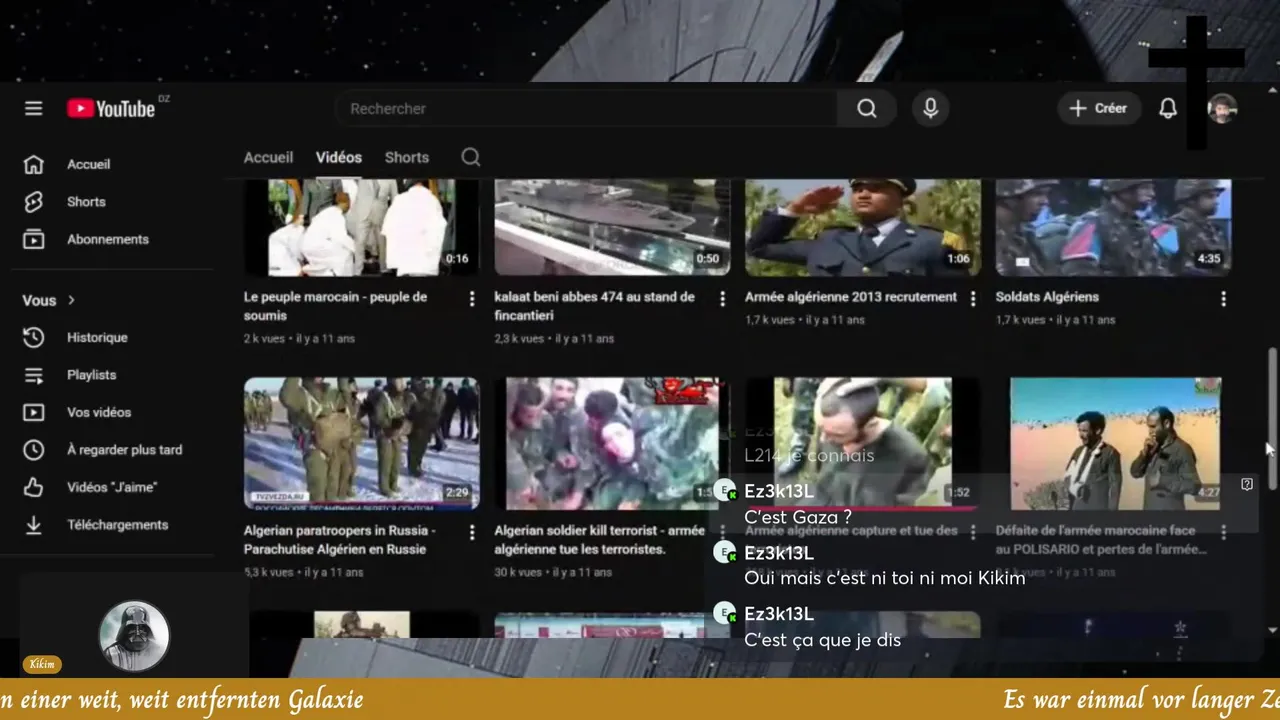Open options for Armée algérienne 2013 recrutement
Screen dimensions: 1280x720
point(973,298)
